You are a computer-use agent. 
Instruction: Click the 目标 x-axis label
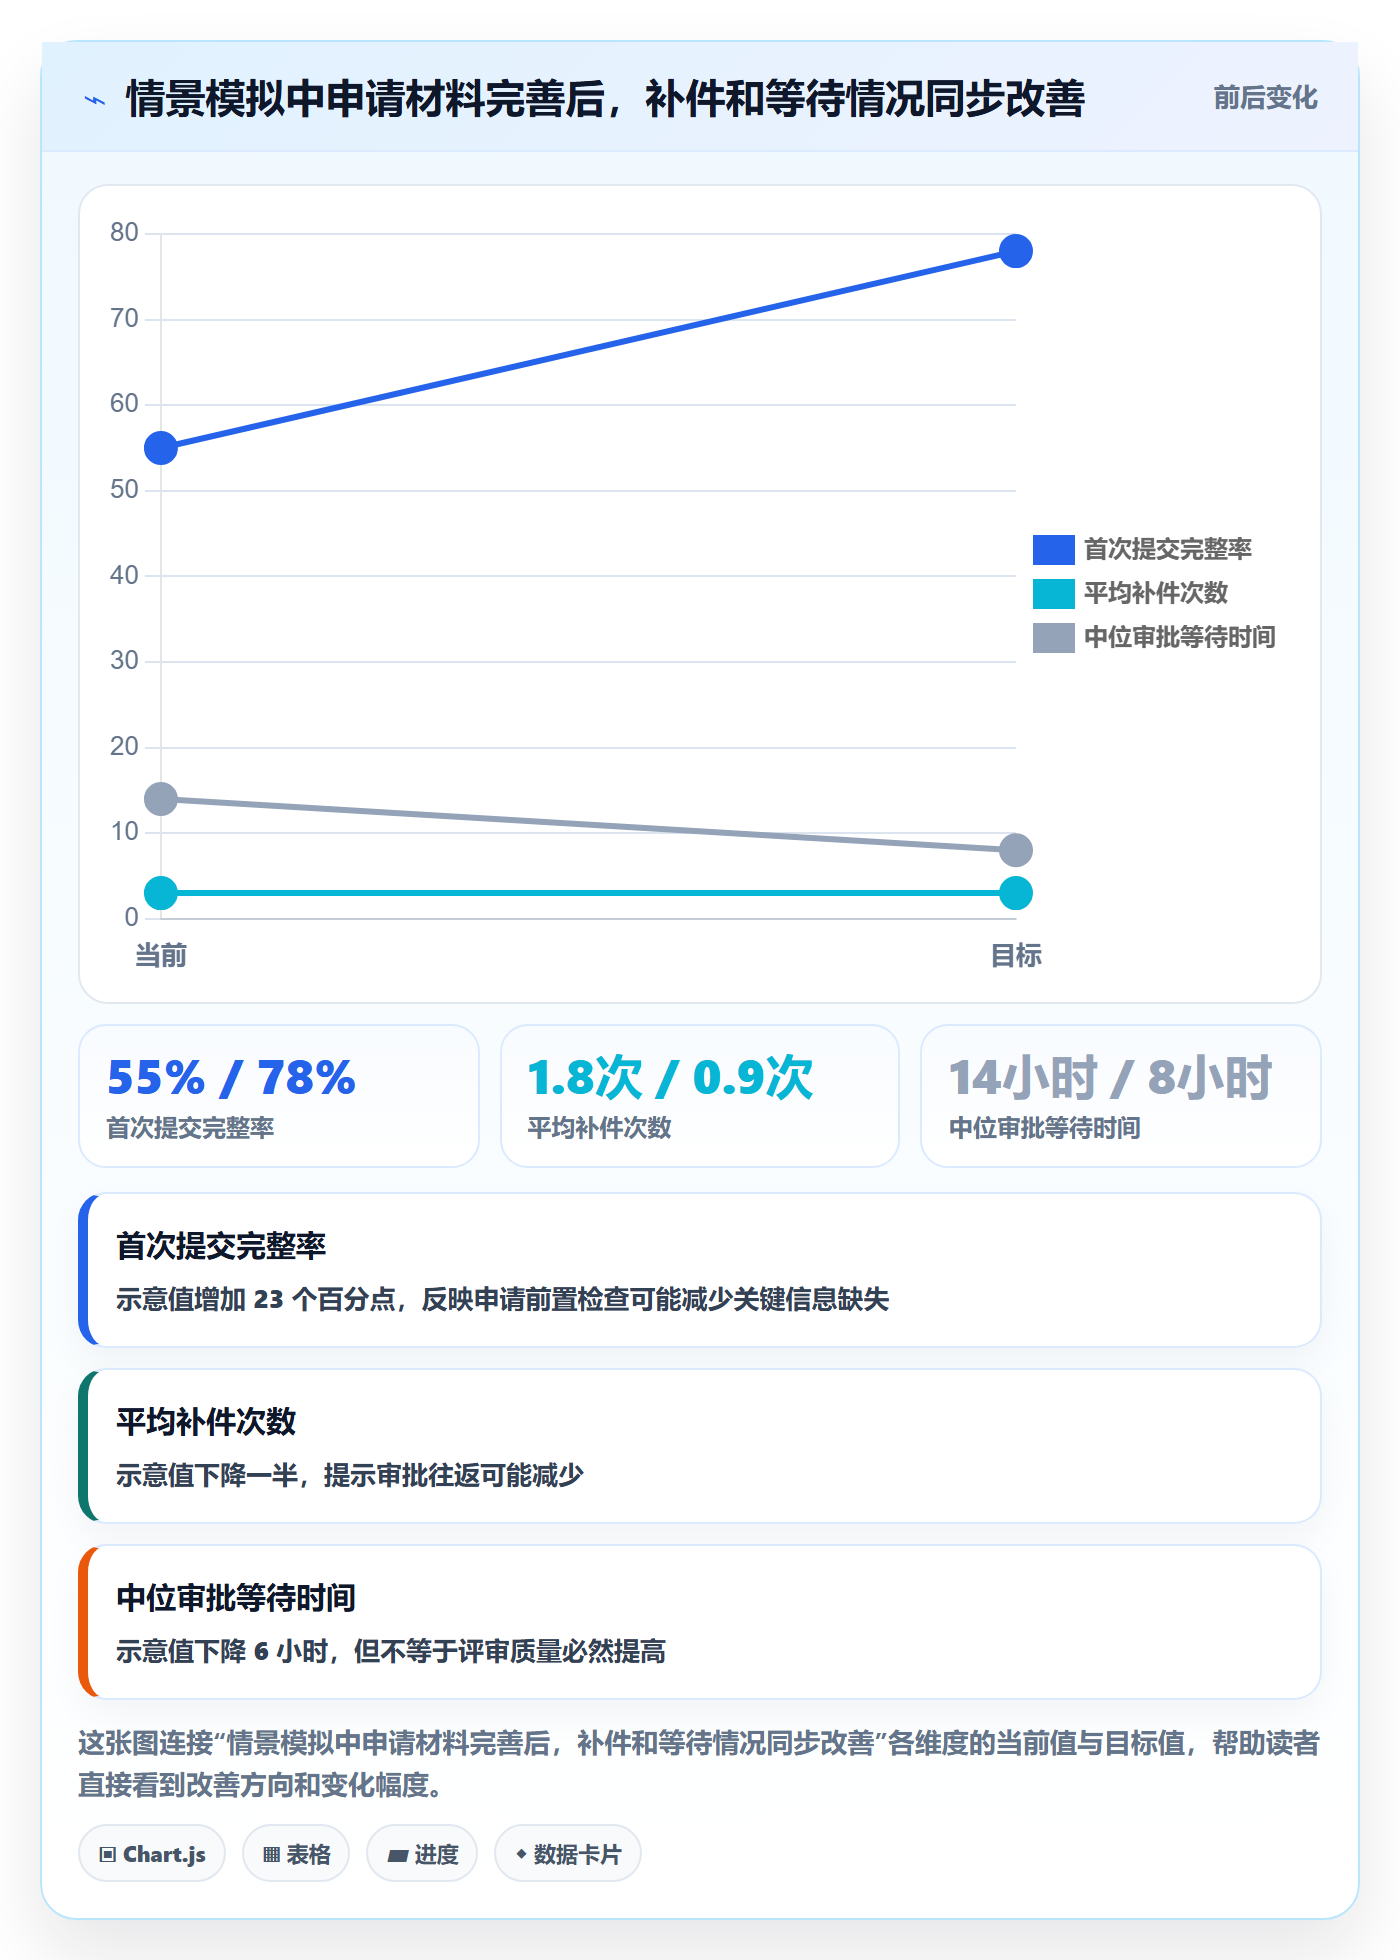coord(1016,956)
